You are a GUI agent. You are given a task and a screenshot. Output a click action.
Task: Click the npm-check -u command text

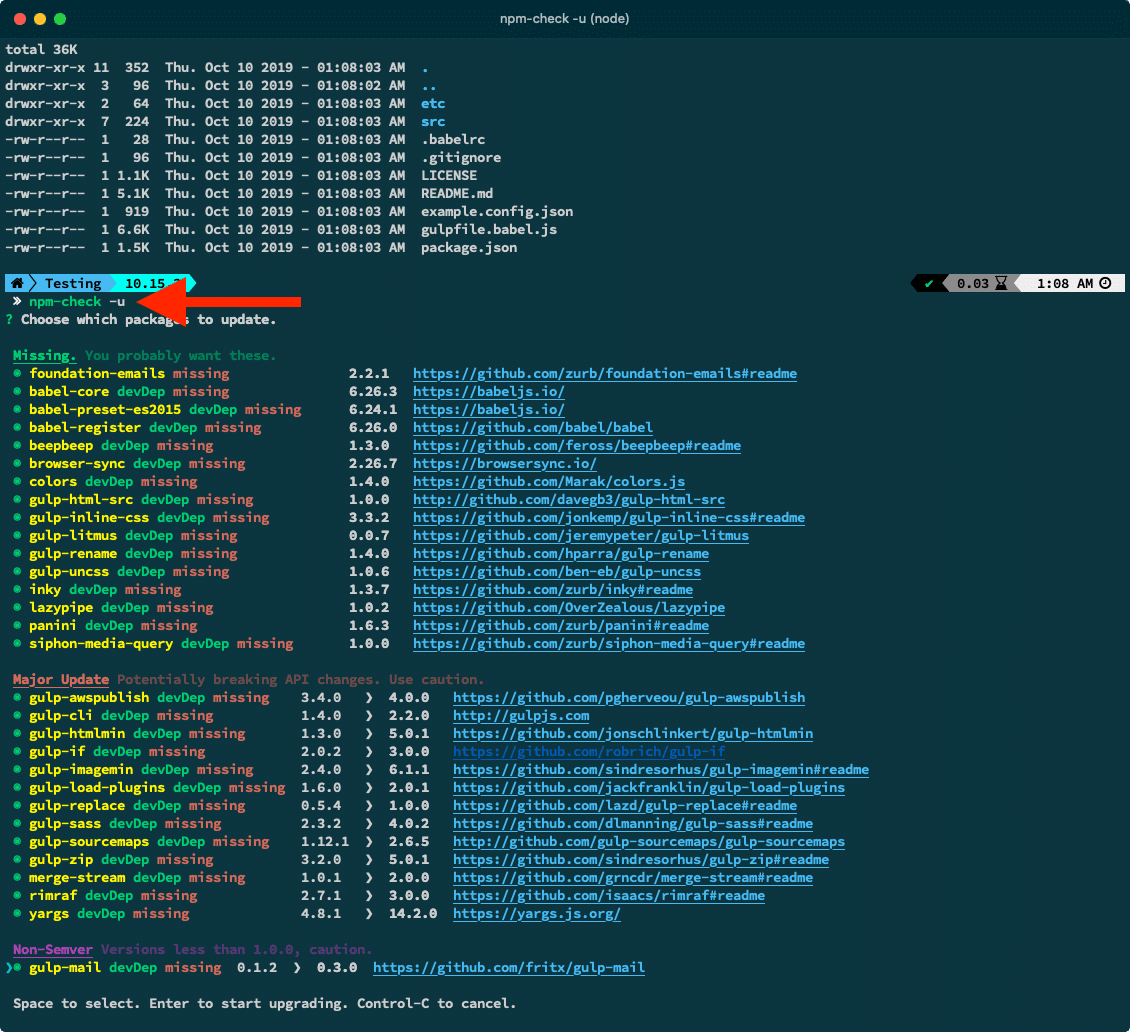(77, 301)
